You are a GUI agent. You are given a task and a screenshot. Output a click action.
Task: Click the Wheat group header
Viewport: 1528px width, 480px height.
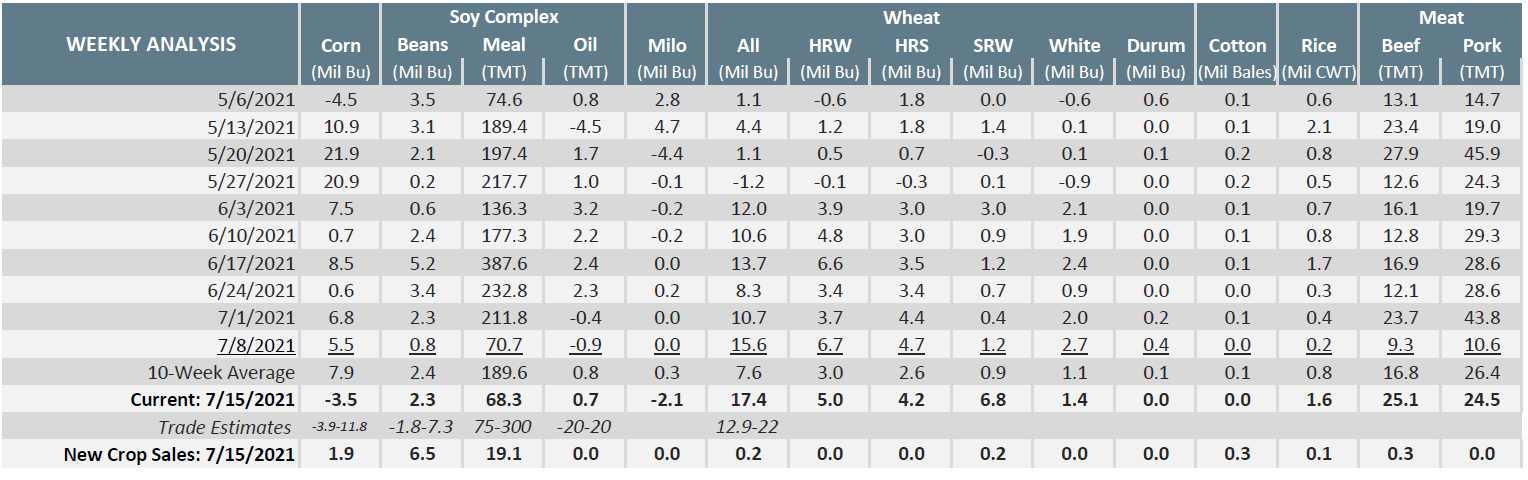910,17
